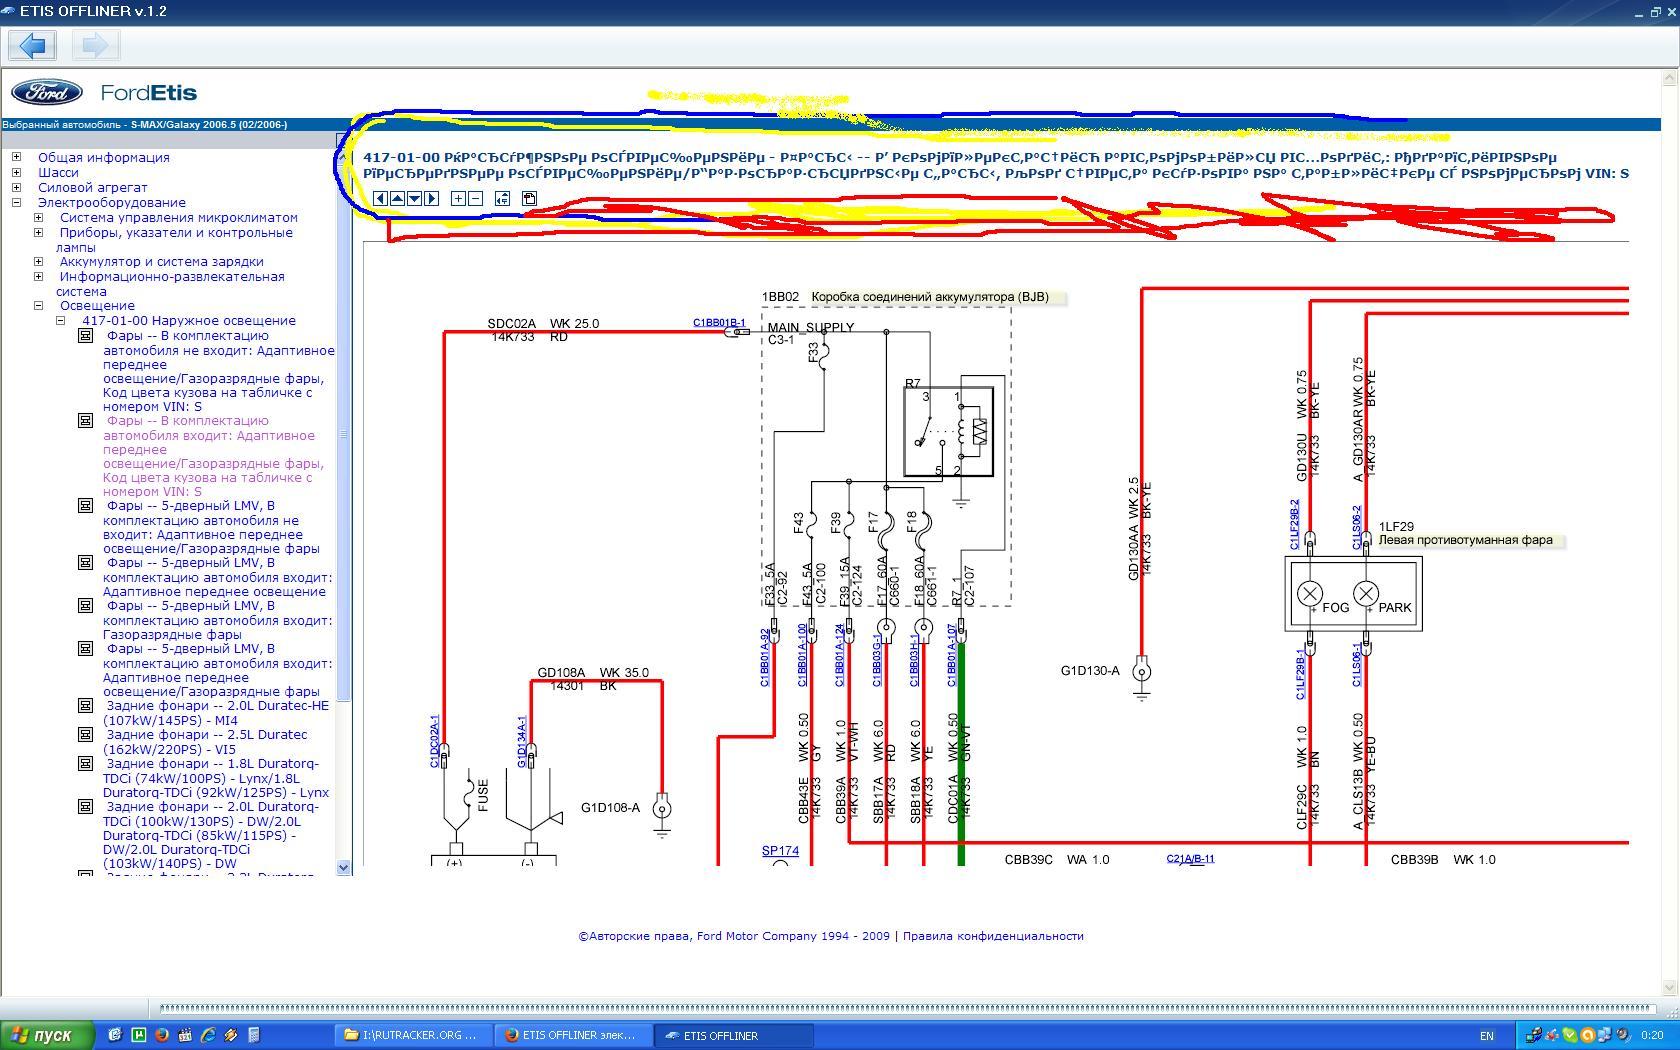Follow connector link C21A/B-11

coord(1190,859)
